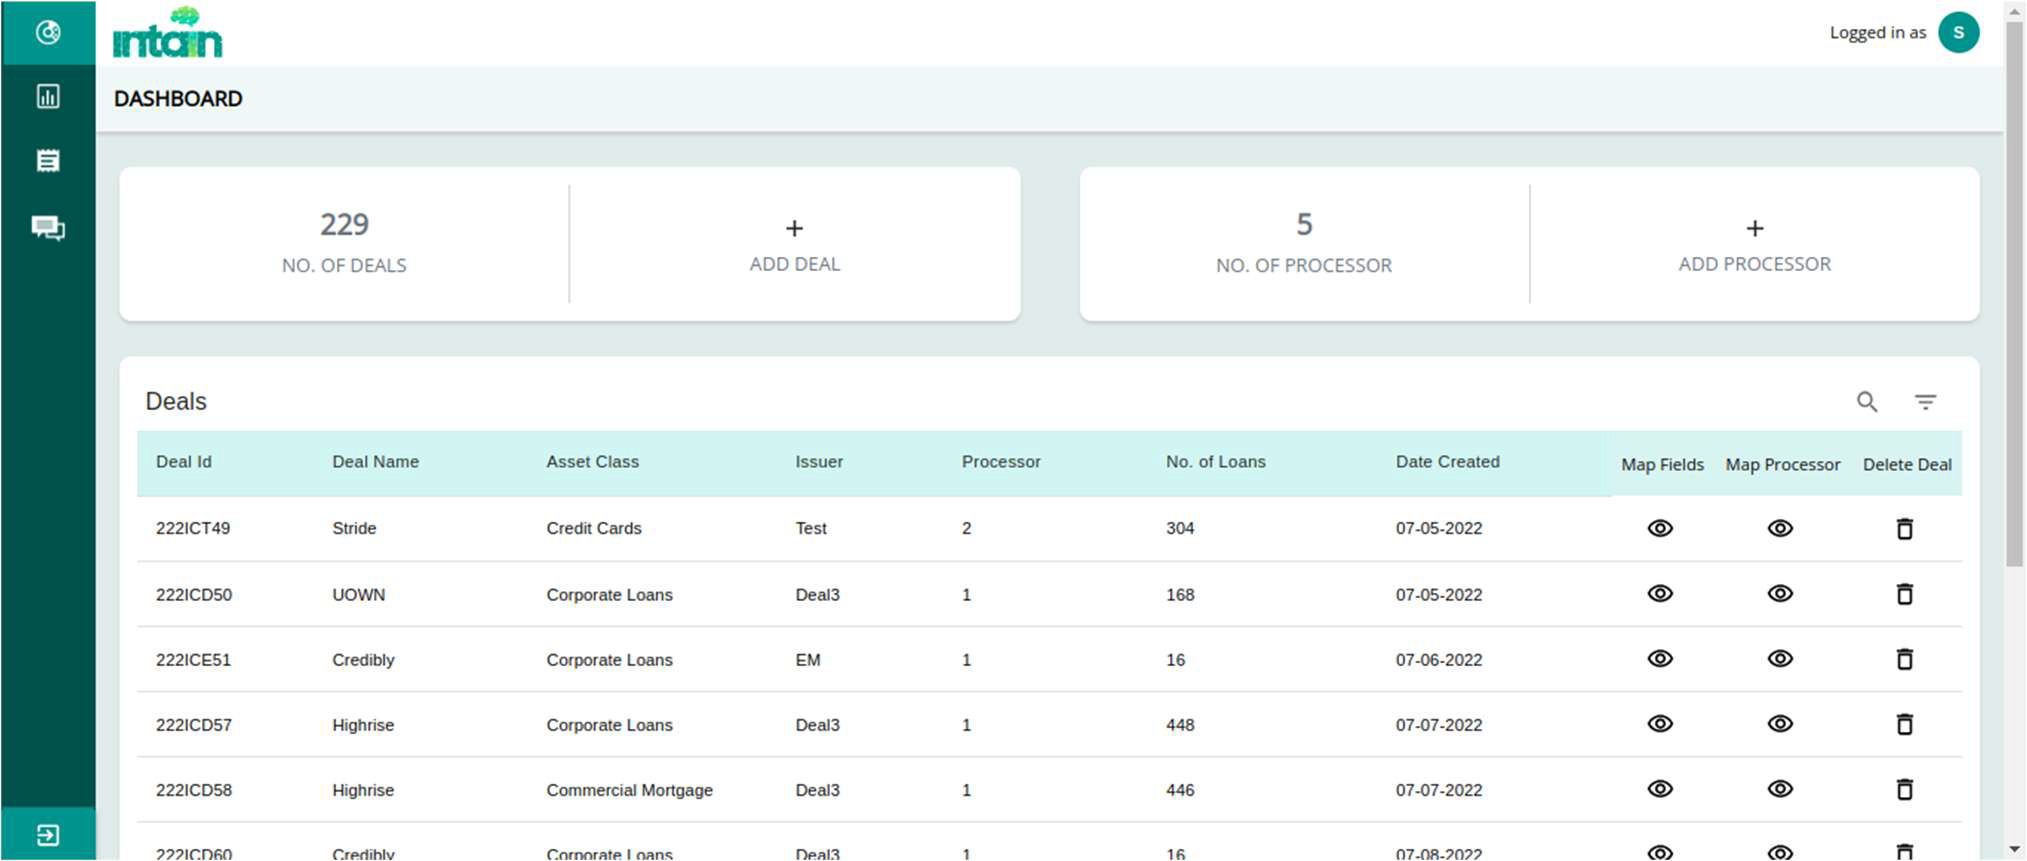Image resolution: width=2027 pixels, height=861 pixels.
Task: Click the Add Processor button
Action: (x=1754, y=245)
